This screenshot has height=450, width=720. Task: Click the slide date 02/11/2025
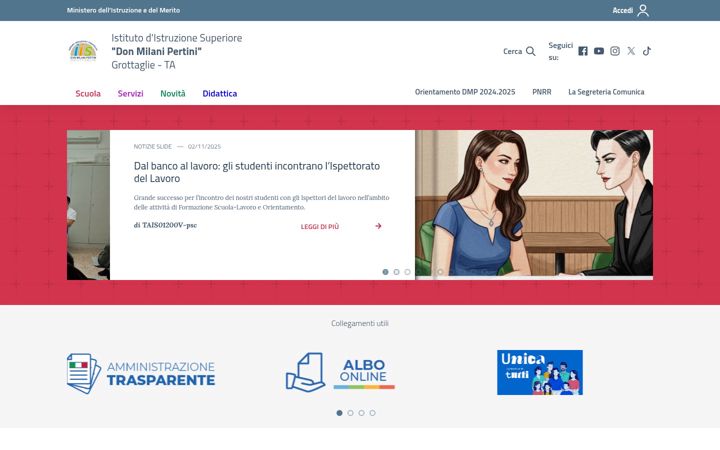[x=204, y=146]
